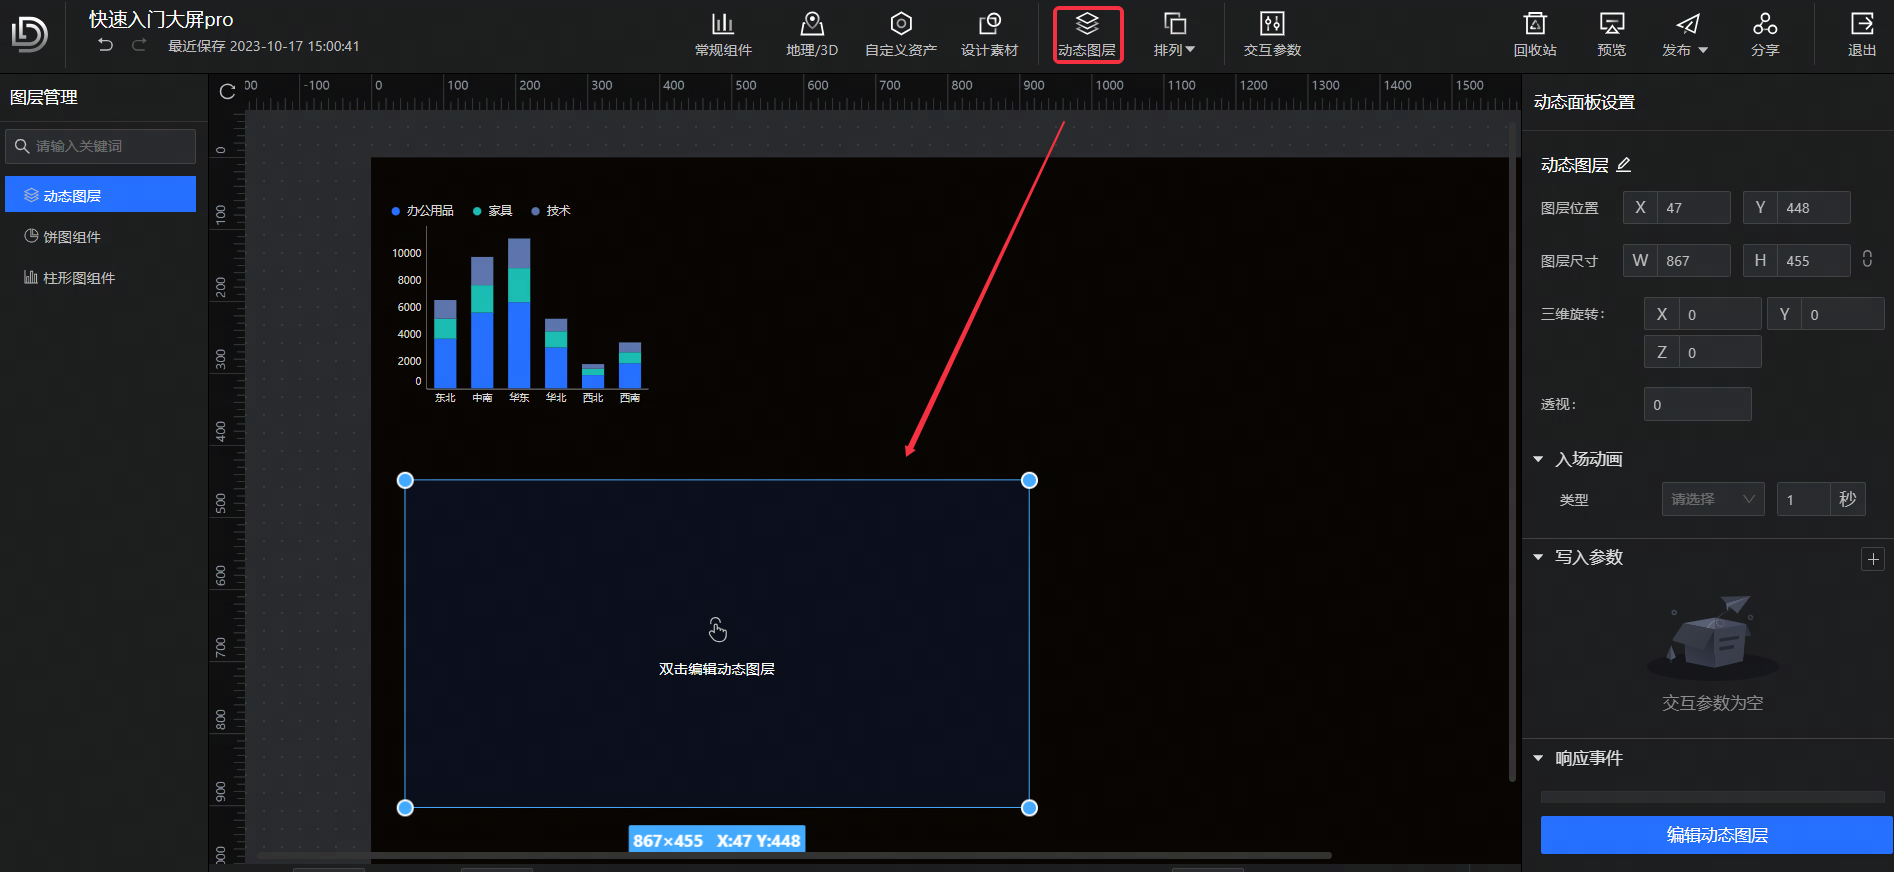This screenshot has height=872, width=1894.
Task: Open 地理/3D components menu
Action: [812, 35]
